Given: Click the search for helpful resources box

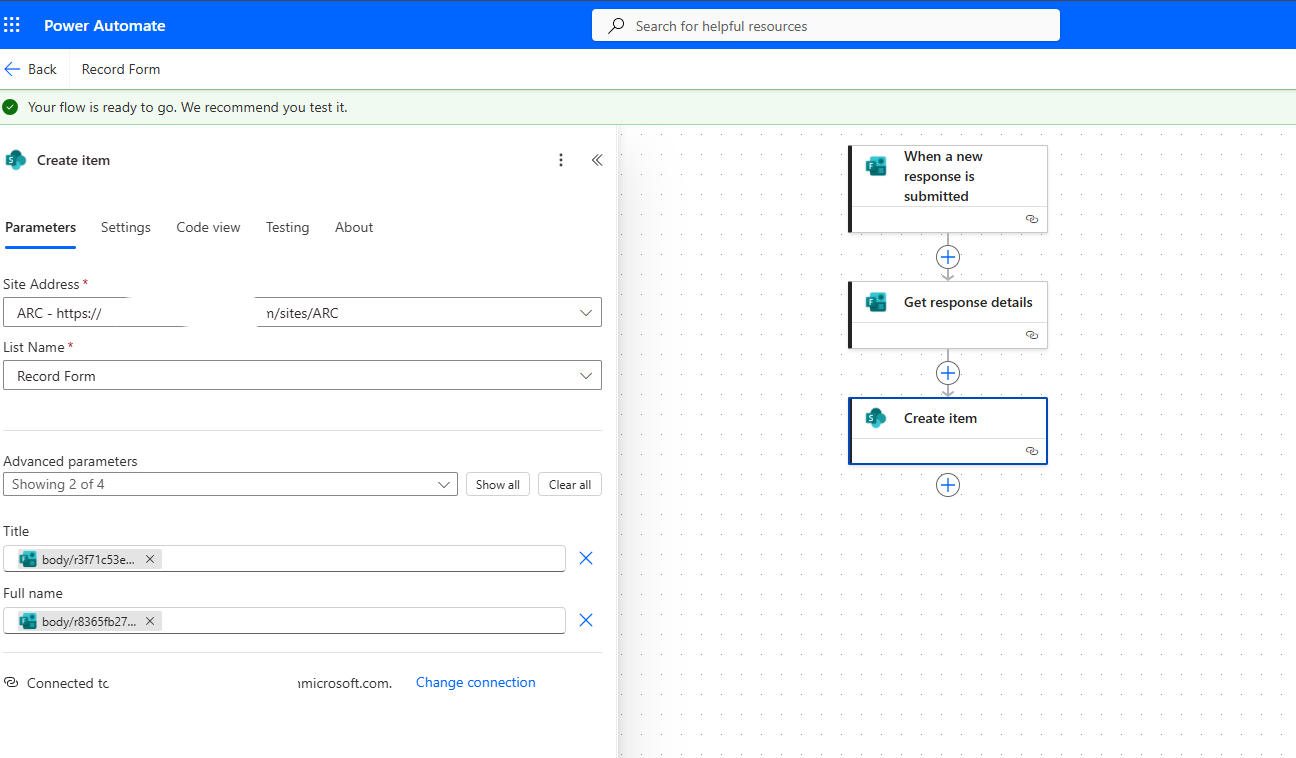Looking at the screenshot, I should tap(825, 26).
